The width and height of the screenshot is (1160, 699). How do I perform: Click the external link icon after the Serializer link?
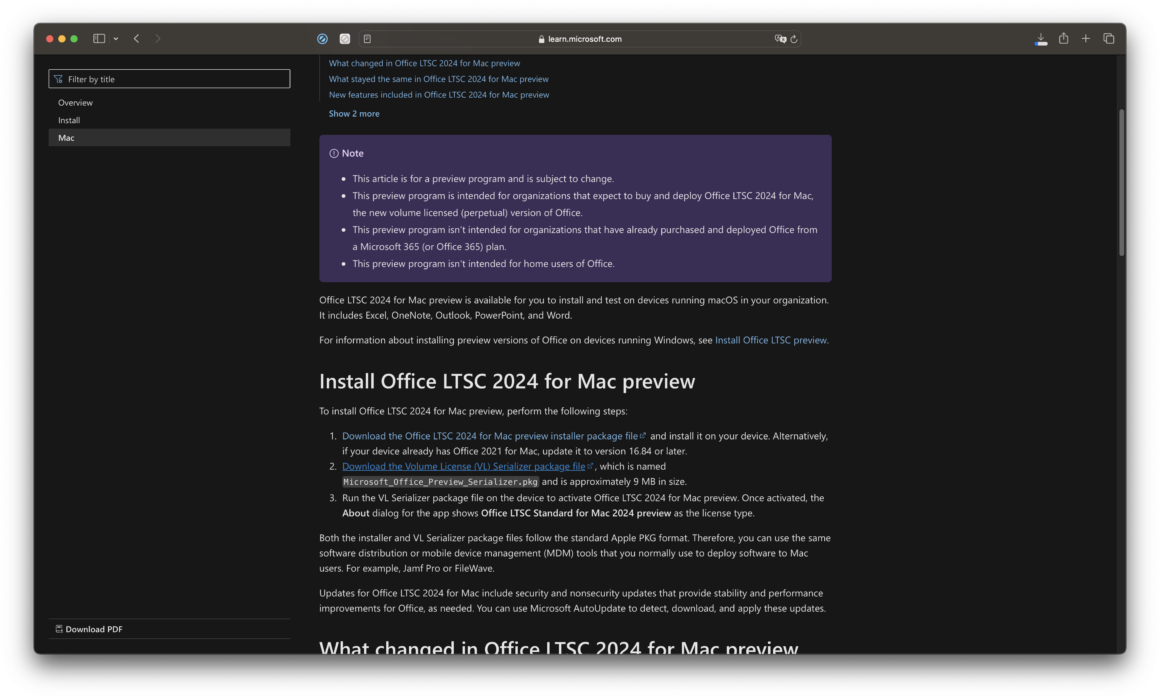pyautogui.click(x=590, y=466)
